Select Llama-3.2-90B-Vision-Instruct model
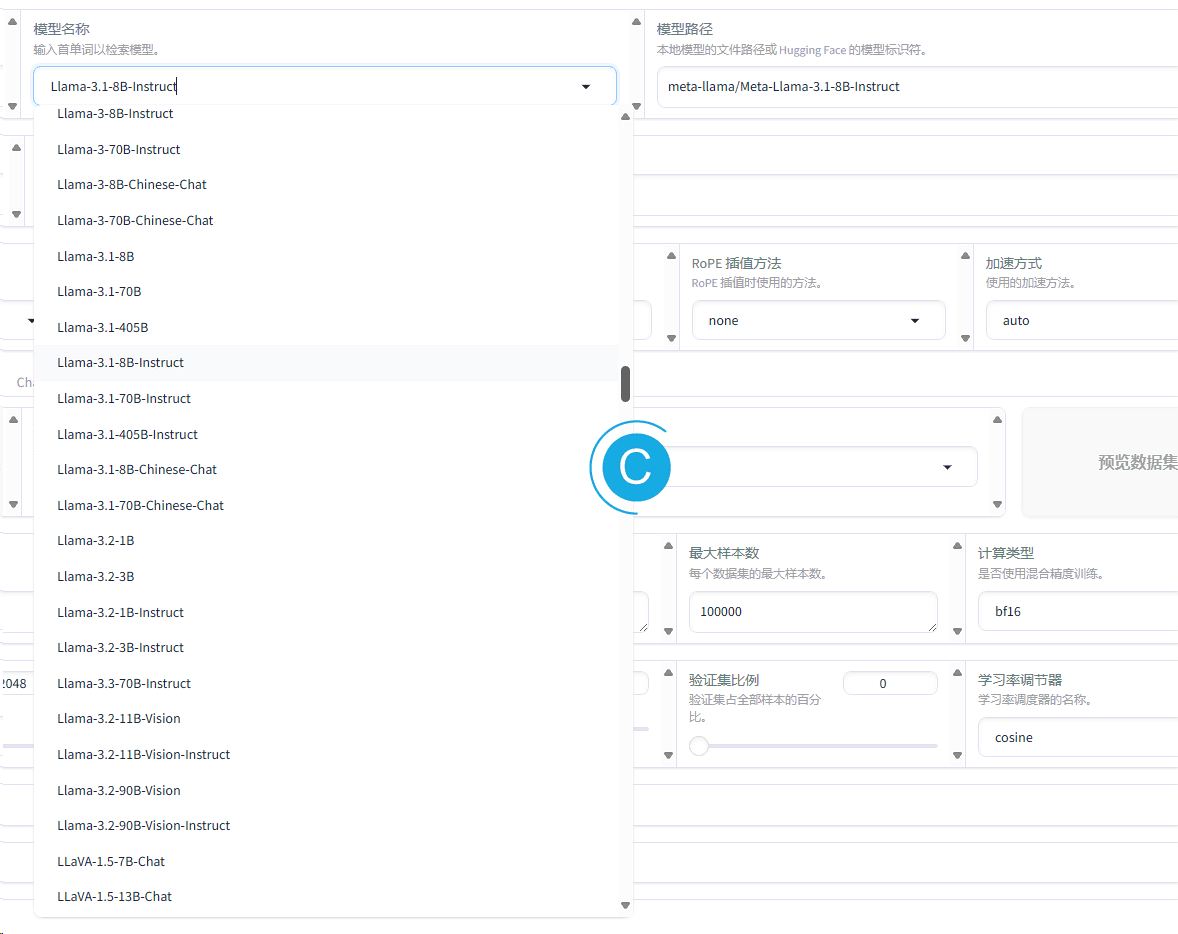 (x=326, y=826)
